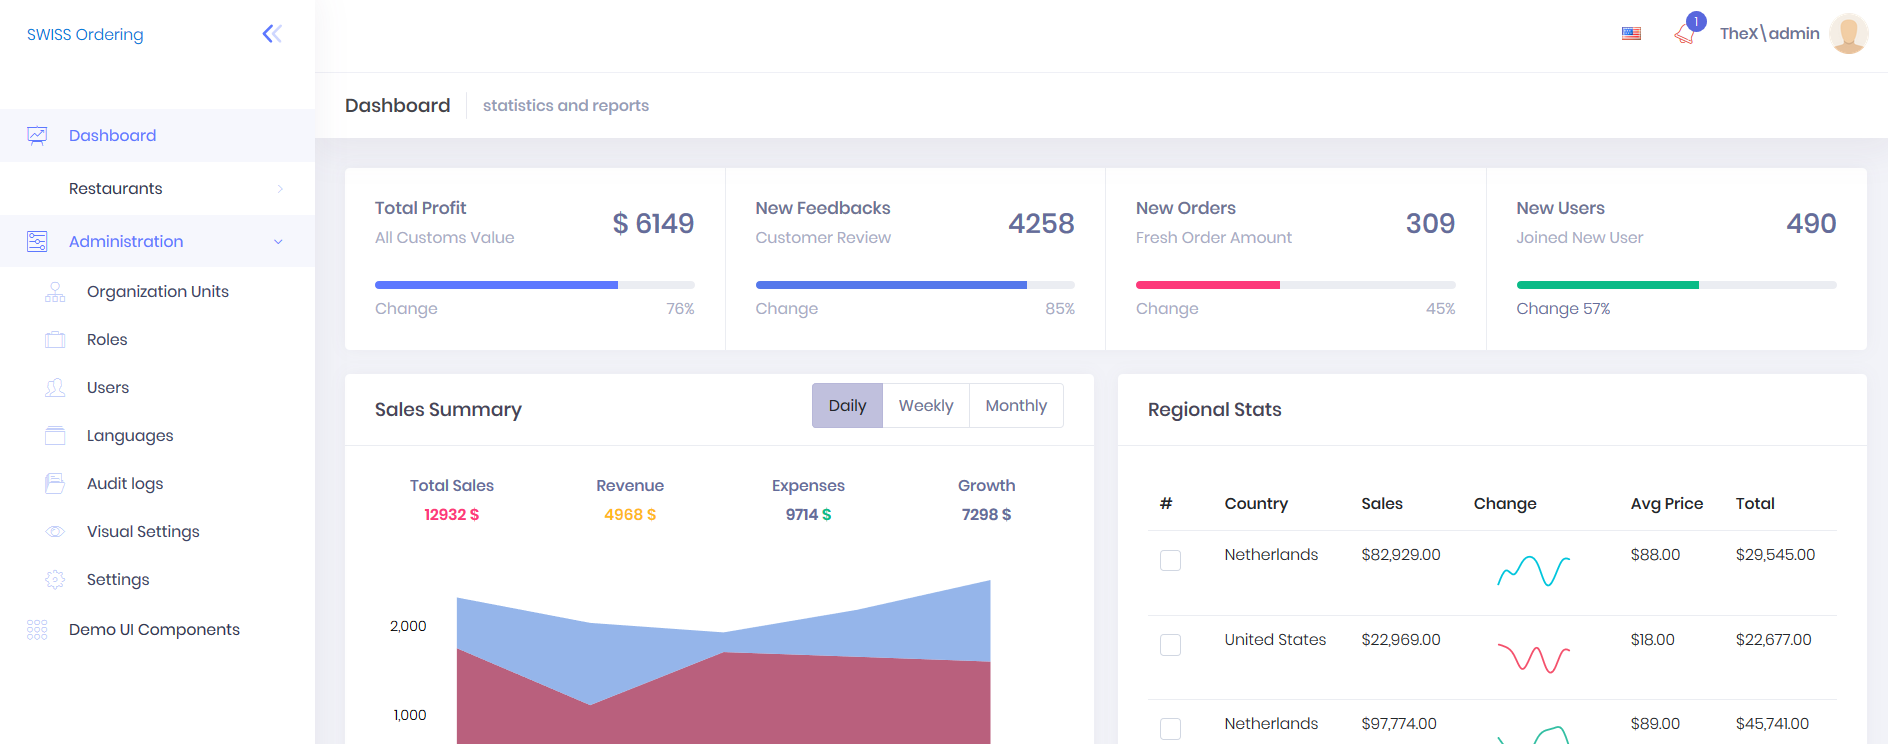Viewport: 1888px width, 744px height.
Task: Collapse the Administration menu chevron
Action: click(x=278, y=242)
